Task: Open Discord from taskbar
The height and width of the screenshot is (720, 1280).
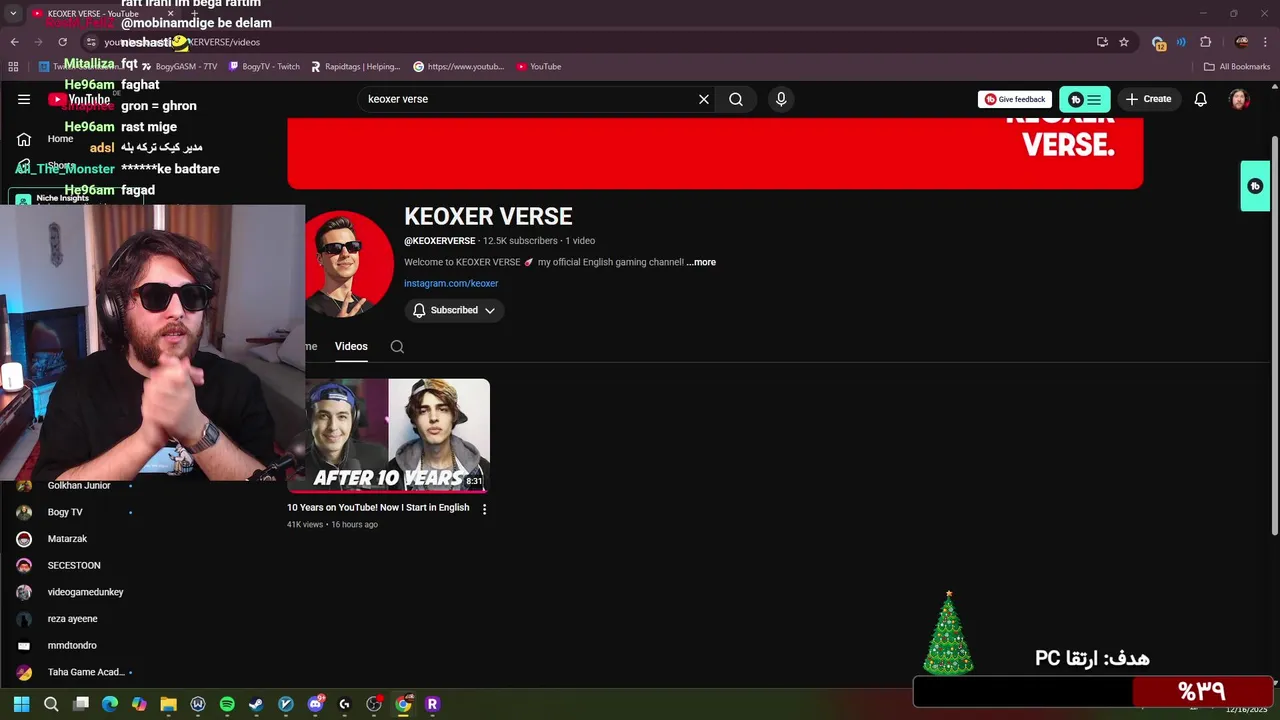Action: click(x=315, y=704)
